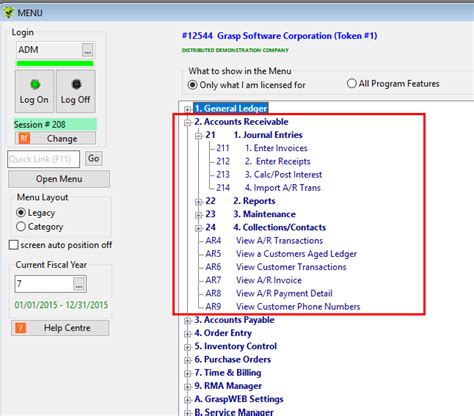Open the Current Fiscal Year ellipsis selector
This screenshot has width=474, height=416.
(79, 284)
